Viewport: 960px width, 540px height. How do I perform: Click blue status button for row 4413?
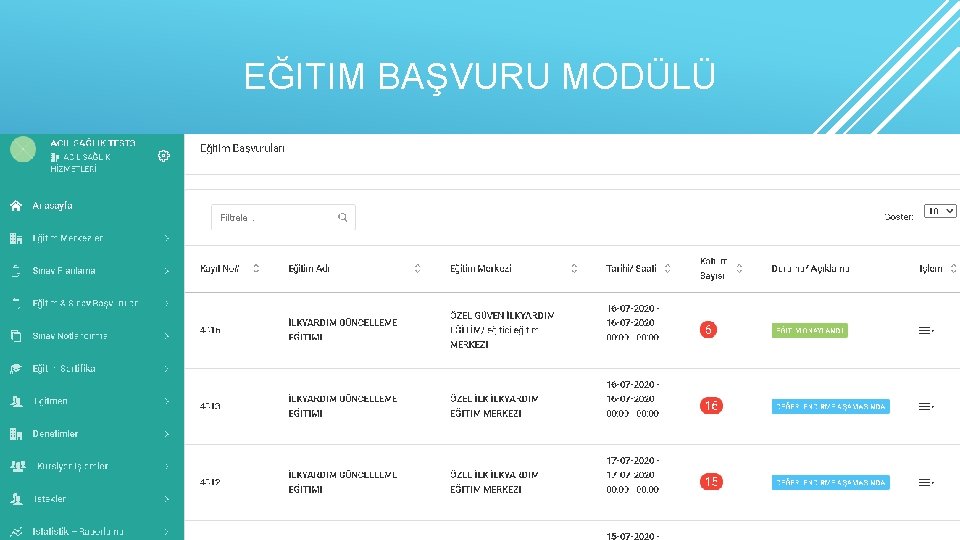point(830,407)
